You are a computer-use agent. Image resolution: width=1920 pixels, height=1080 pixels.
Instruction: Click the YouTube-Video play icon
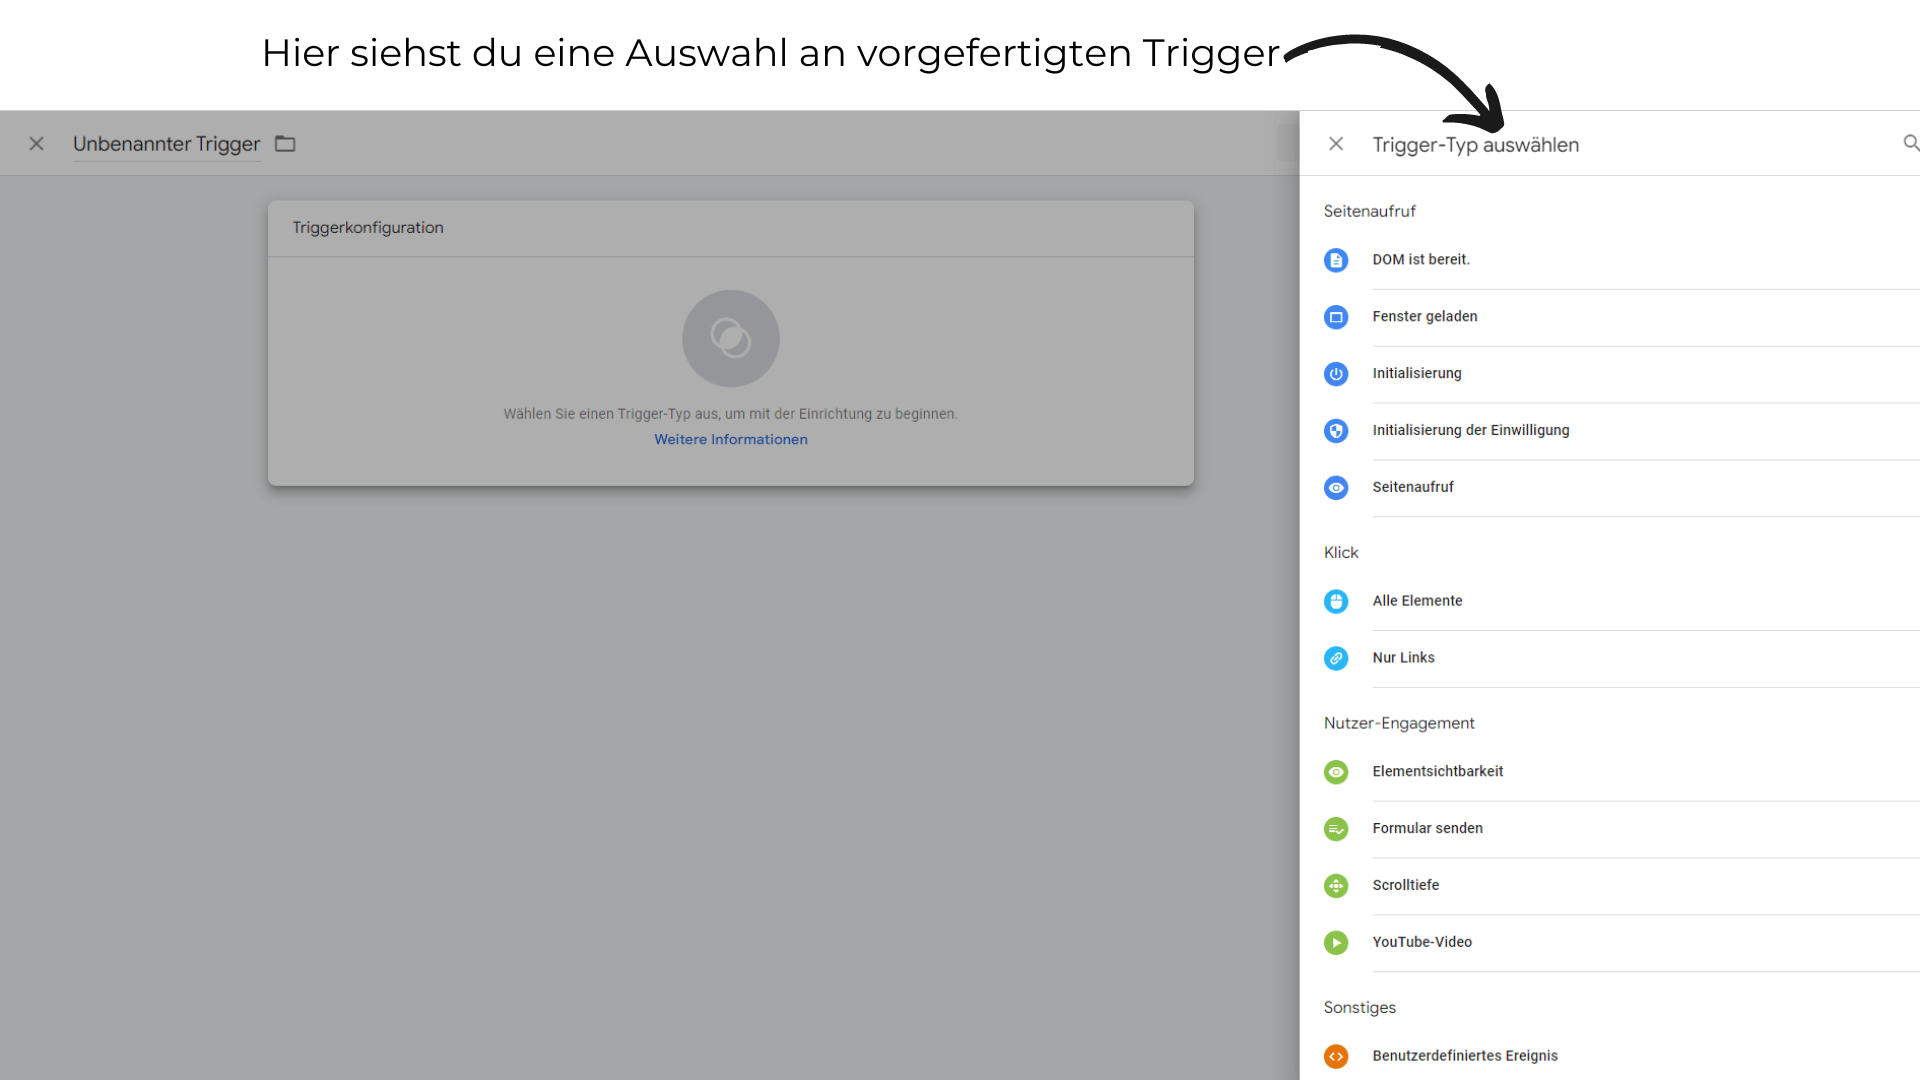click(x=1336, y=943)
